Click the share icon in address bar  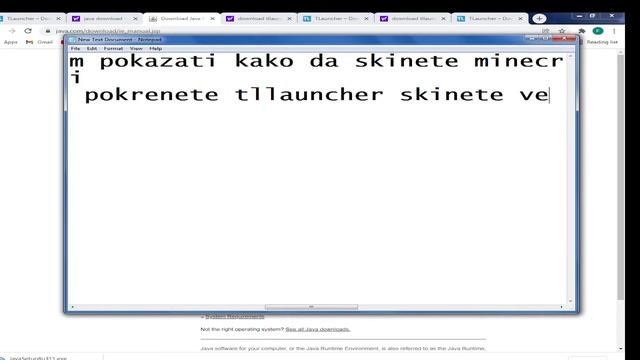(546, 31)
